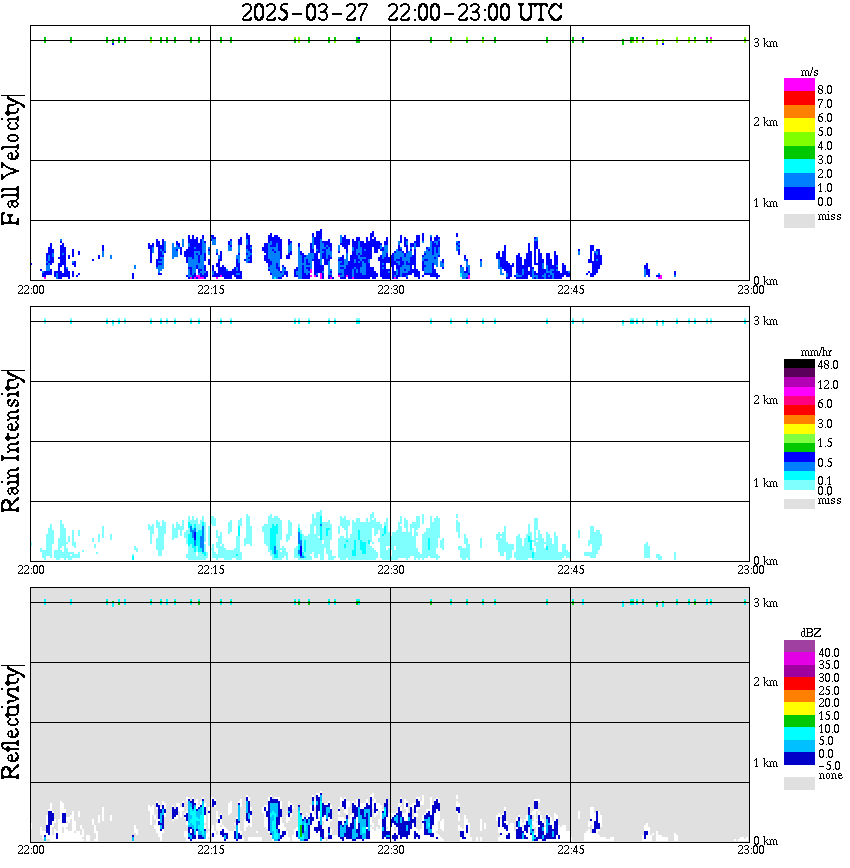Click 1 km height label on Fall Velocity panel
This screenshot has width=850, height=868.
tap(766, 203)
